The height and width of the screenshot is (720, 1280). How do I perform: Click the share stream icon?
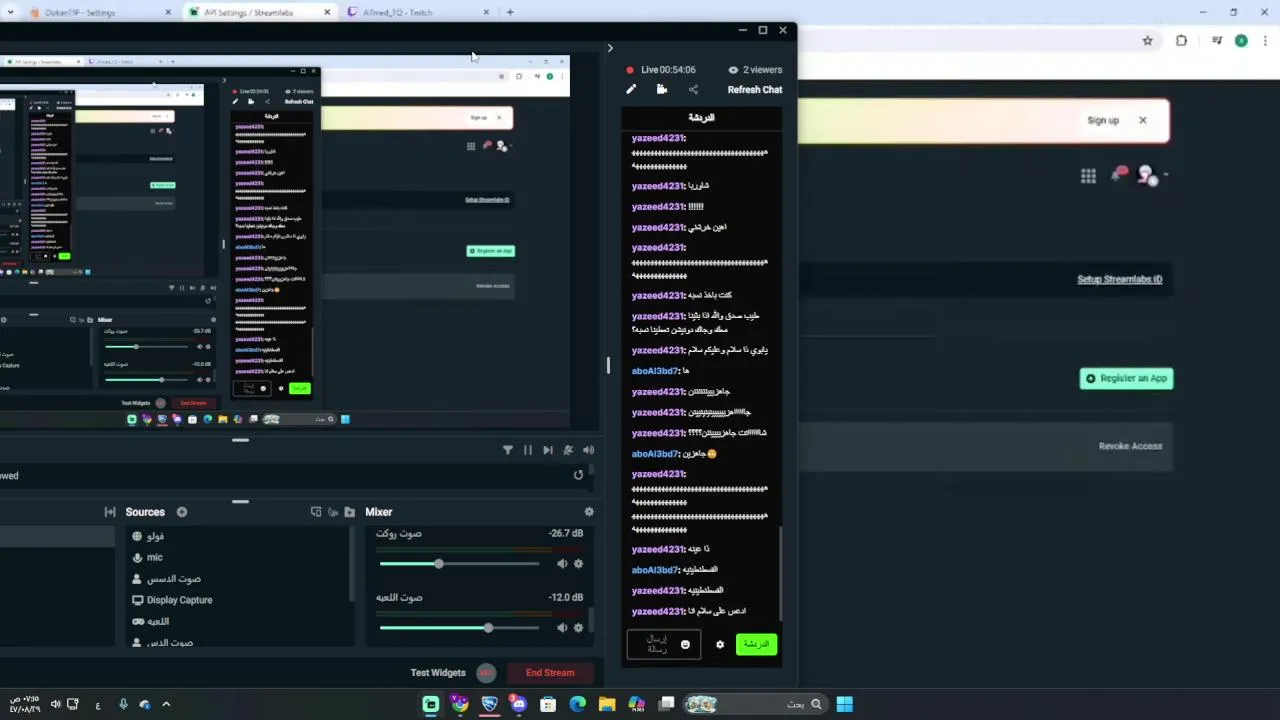693,89
